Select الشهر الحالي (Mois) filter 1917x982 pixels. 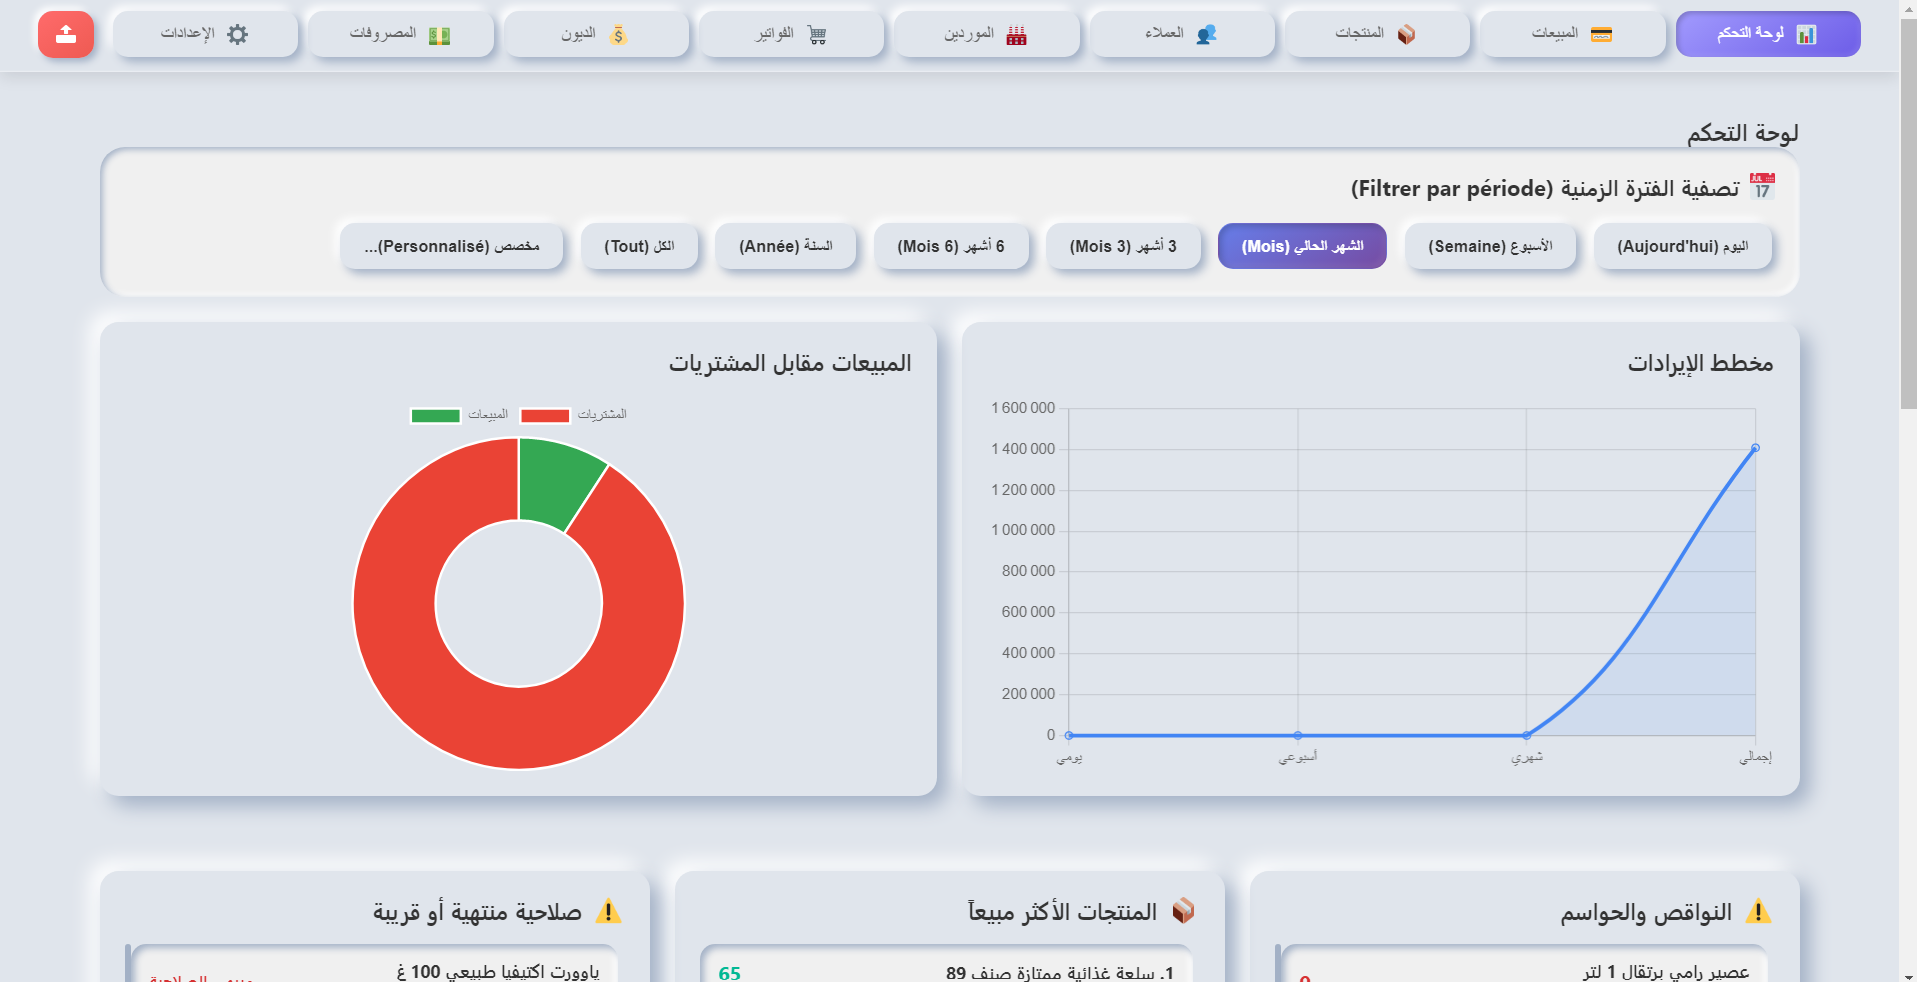(1302, 246)
